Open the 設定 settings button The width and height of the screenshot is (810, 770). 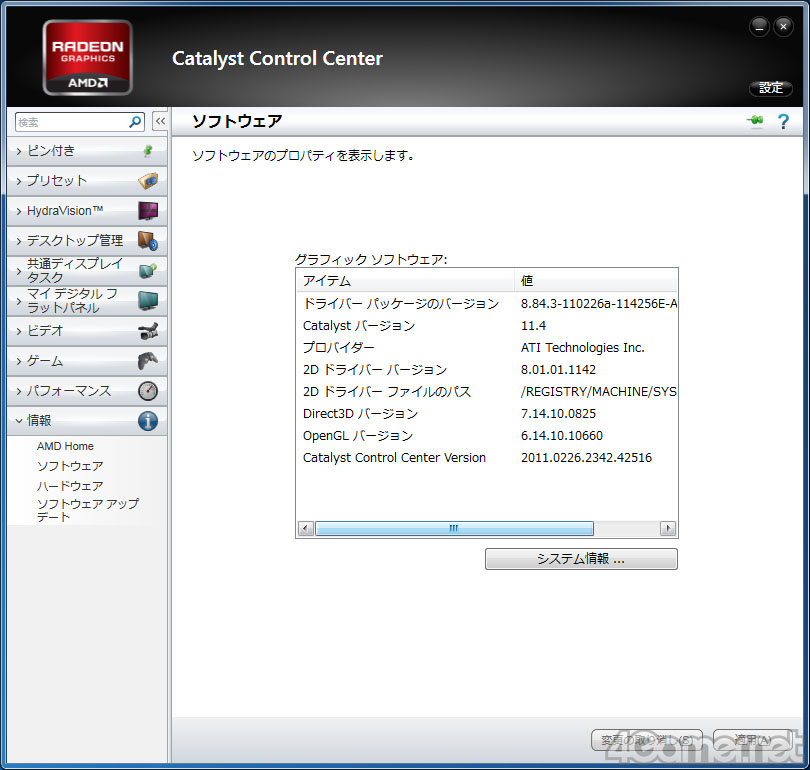pos(771,88)
